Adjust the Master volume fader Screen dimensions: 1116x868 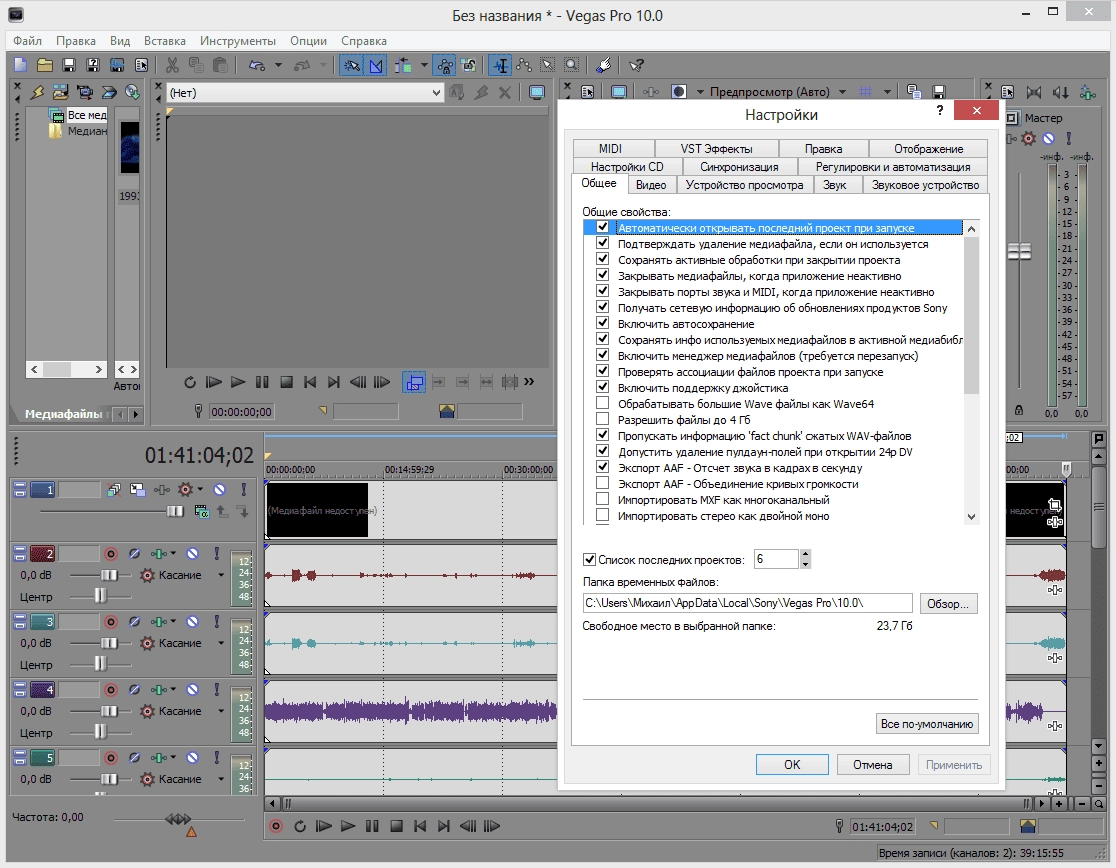tap(1019, 252)
